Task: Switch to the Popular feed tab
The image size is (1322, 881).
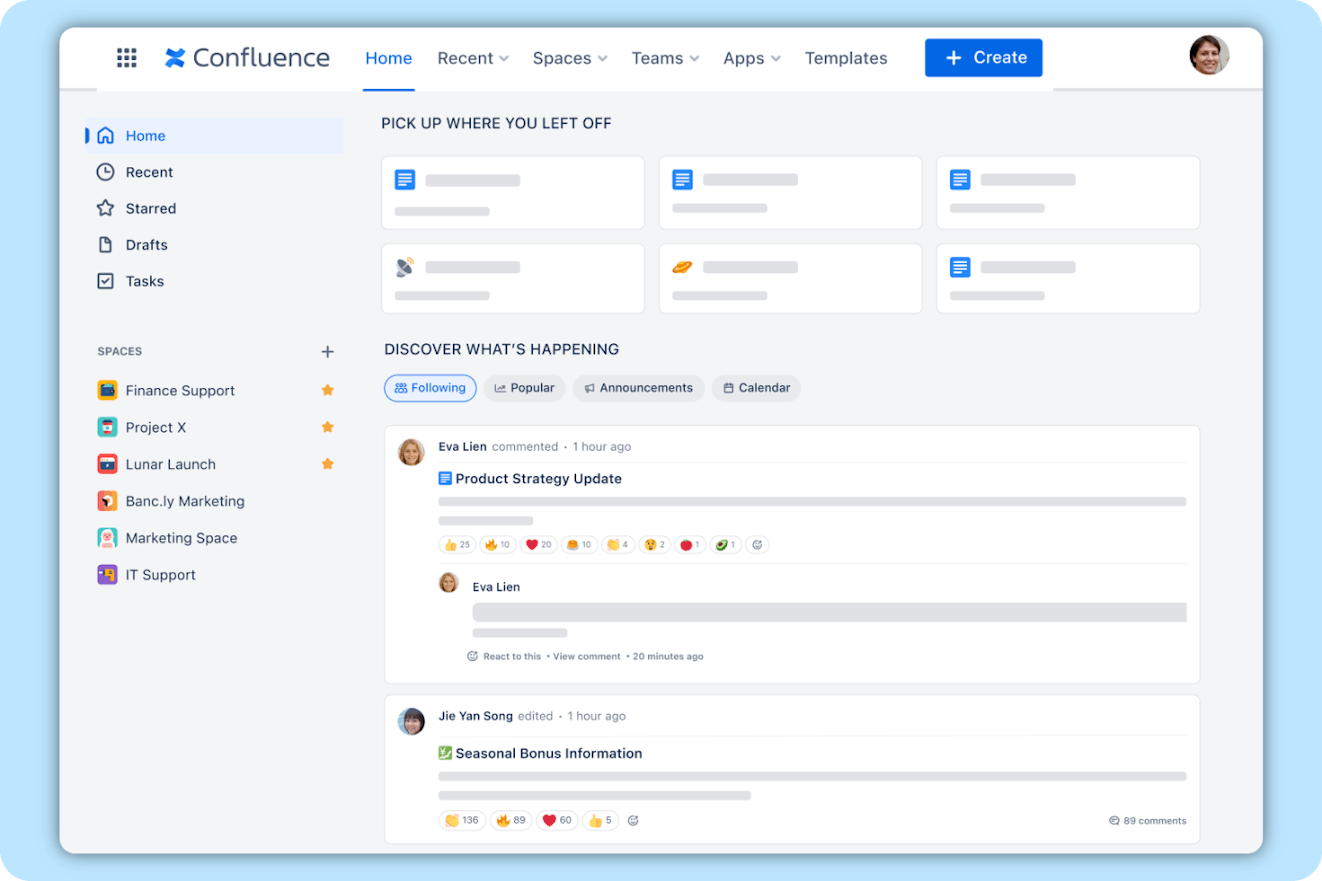Action: point(525,388)
